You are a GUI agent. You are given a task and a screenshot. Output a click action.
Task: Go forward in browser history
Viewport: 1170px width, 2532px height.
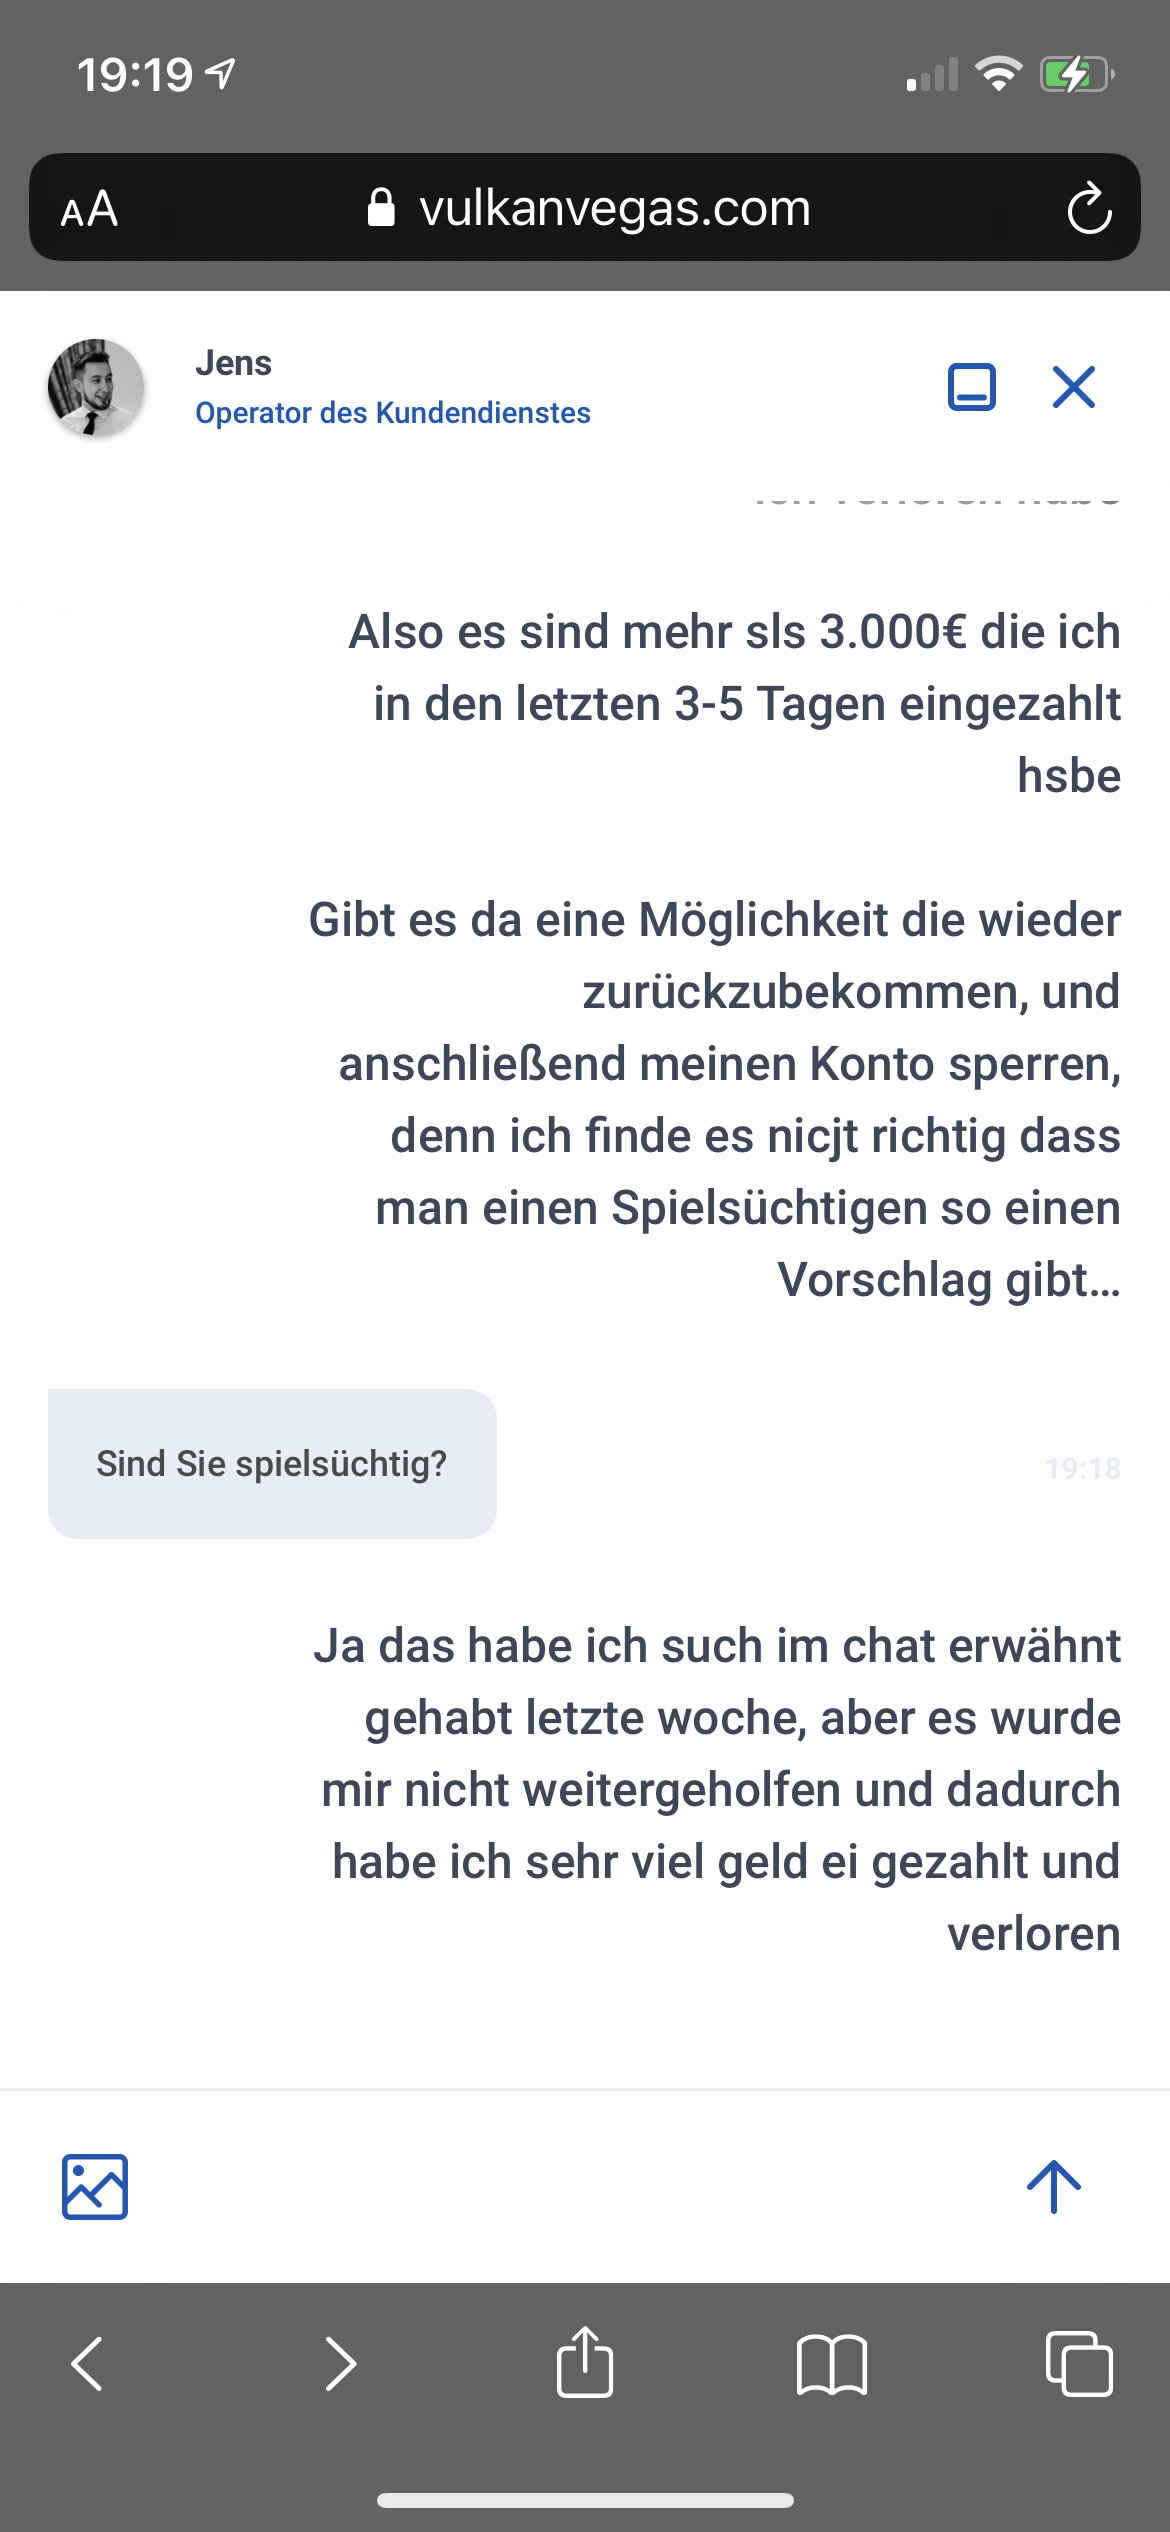(x=340, y=2364)
